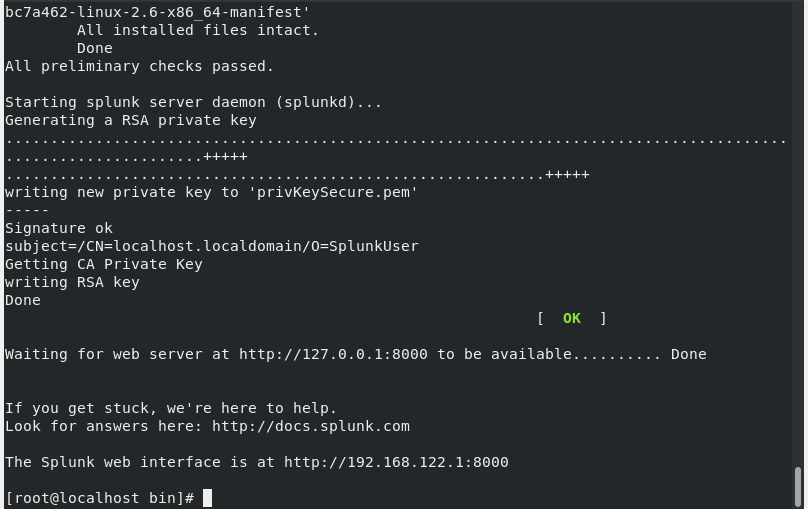Click the terminal block cursor
Screen dimensions: 808x509
(207, 498)
